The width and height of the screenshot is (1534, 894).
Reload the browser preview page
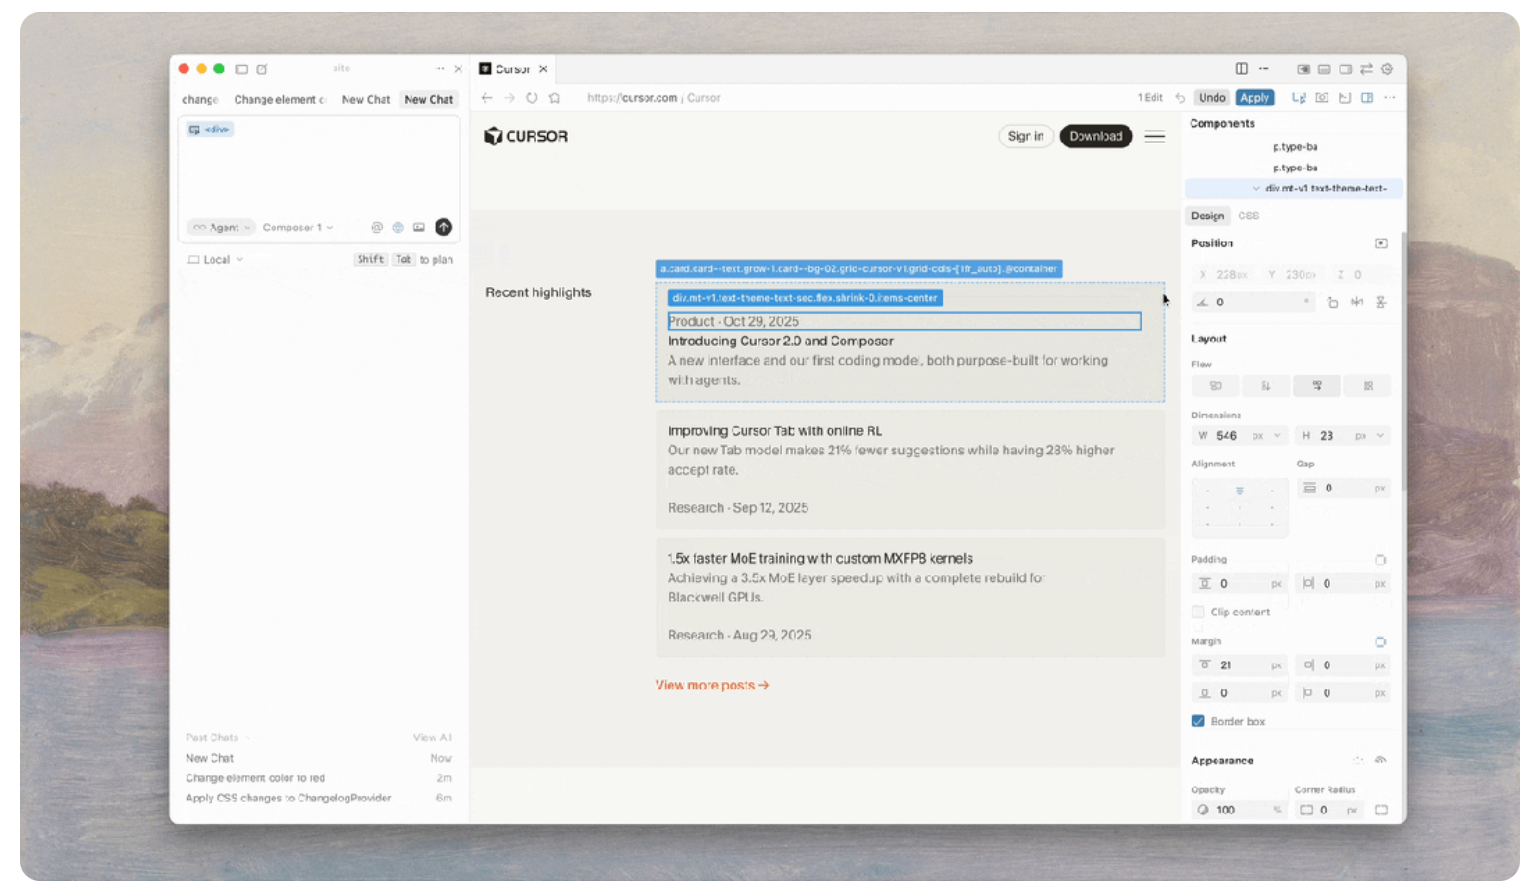click(x=532, y=98)
